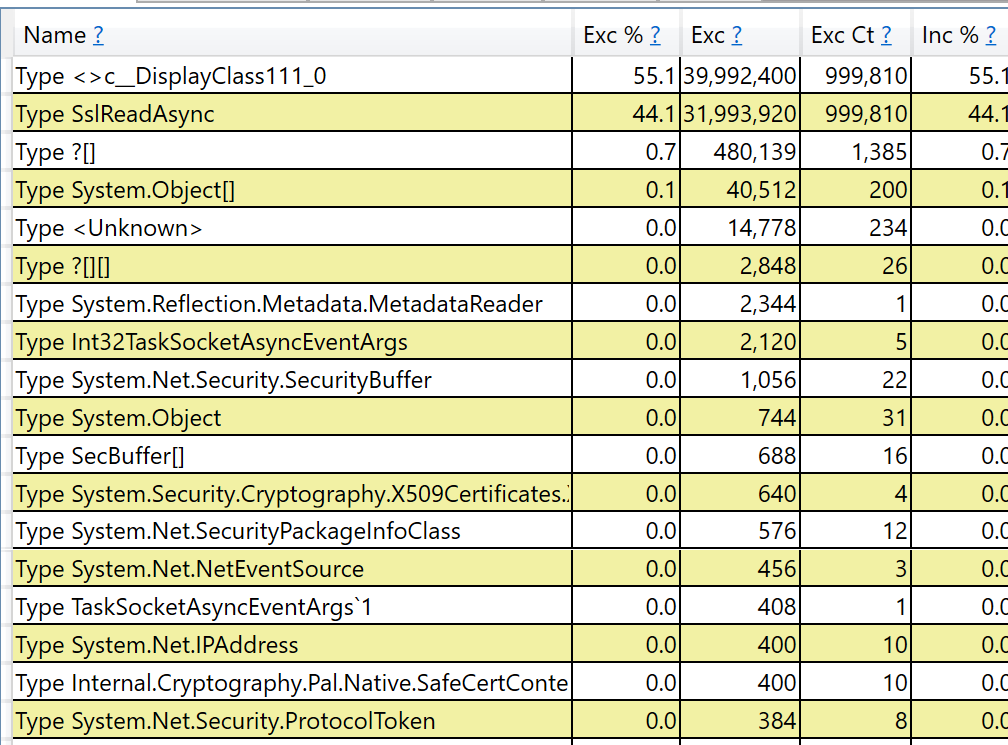Open help link next to Exc header
Image resolution: width=1008 pixels, height=745 pixels.
tap(737, 35)
